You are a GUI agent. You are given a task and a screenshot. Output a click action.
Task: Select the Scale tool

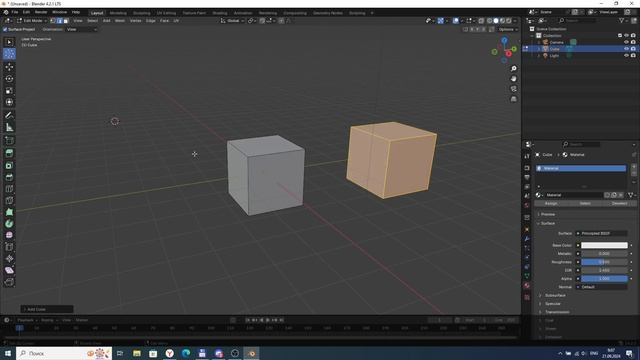pos(9,90)
